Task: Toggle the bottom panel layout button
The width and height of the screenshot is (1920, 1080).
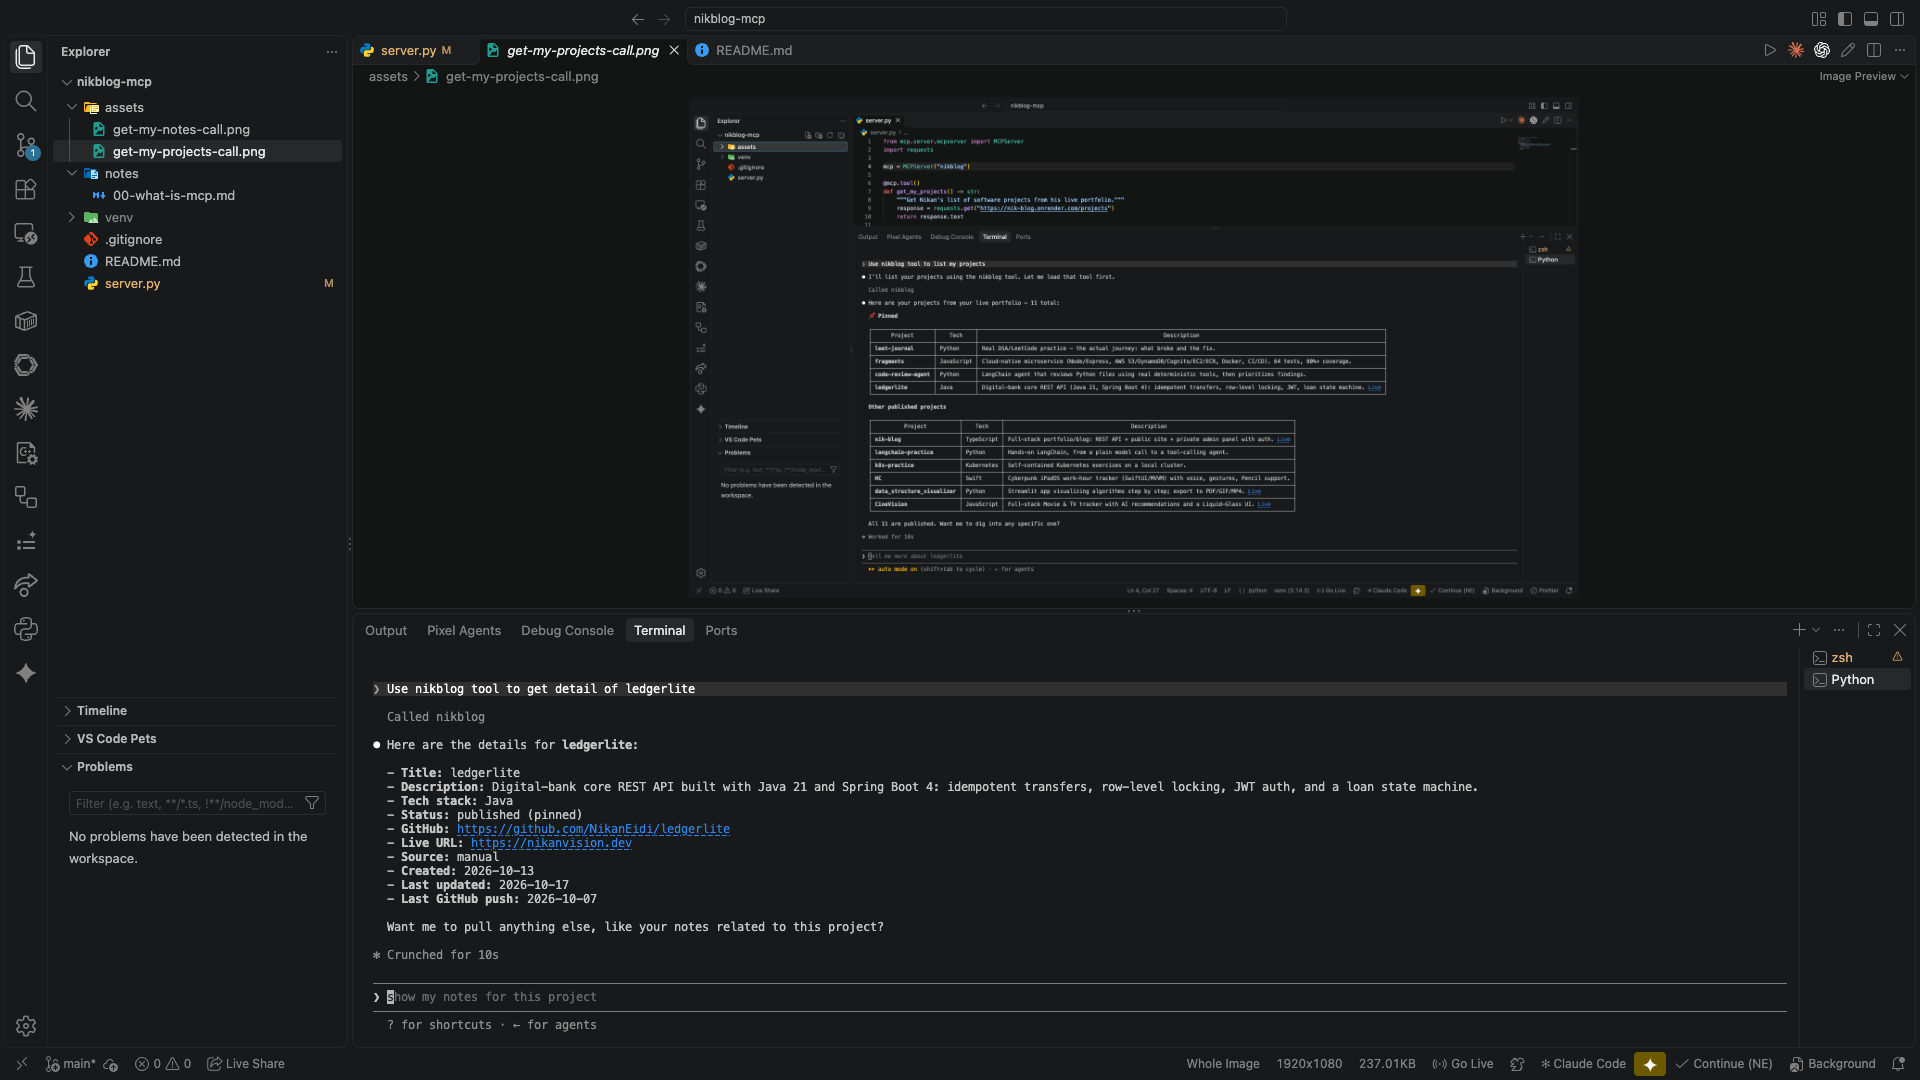Action: click(1871, 19)
